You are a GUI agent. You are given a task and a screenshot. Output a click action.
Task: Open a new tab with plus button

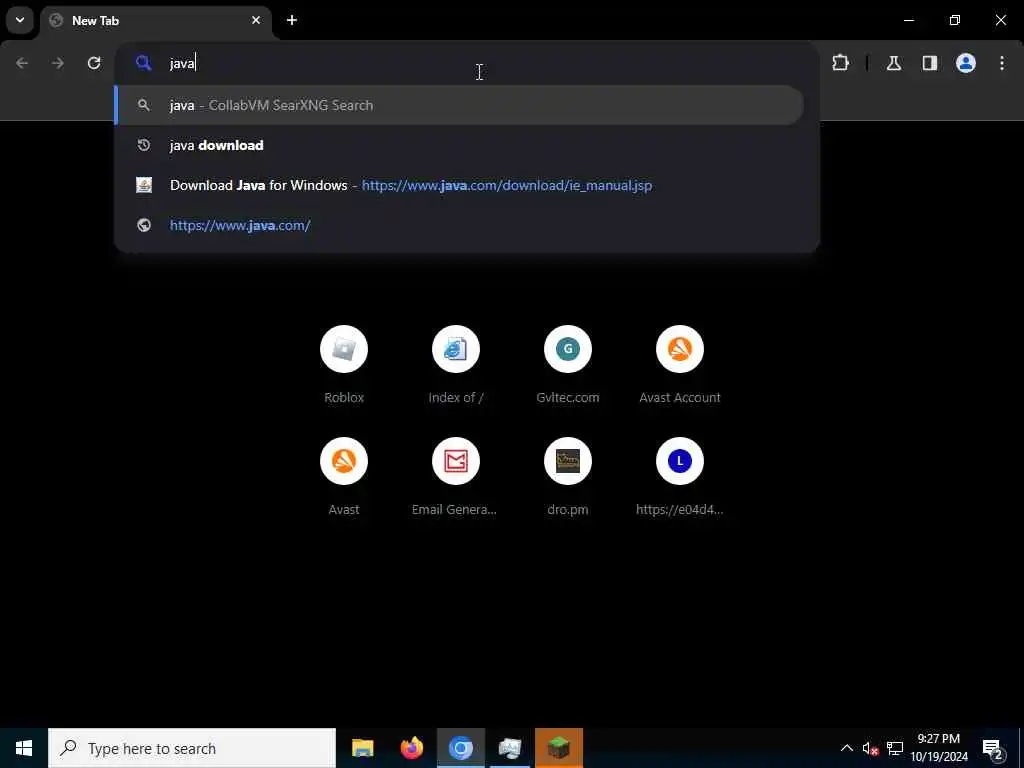292,20
